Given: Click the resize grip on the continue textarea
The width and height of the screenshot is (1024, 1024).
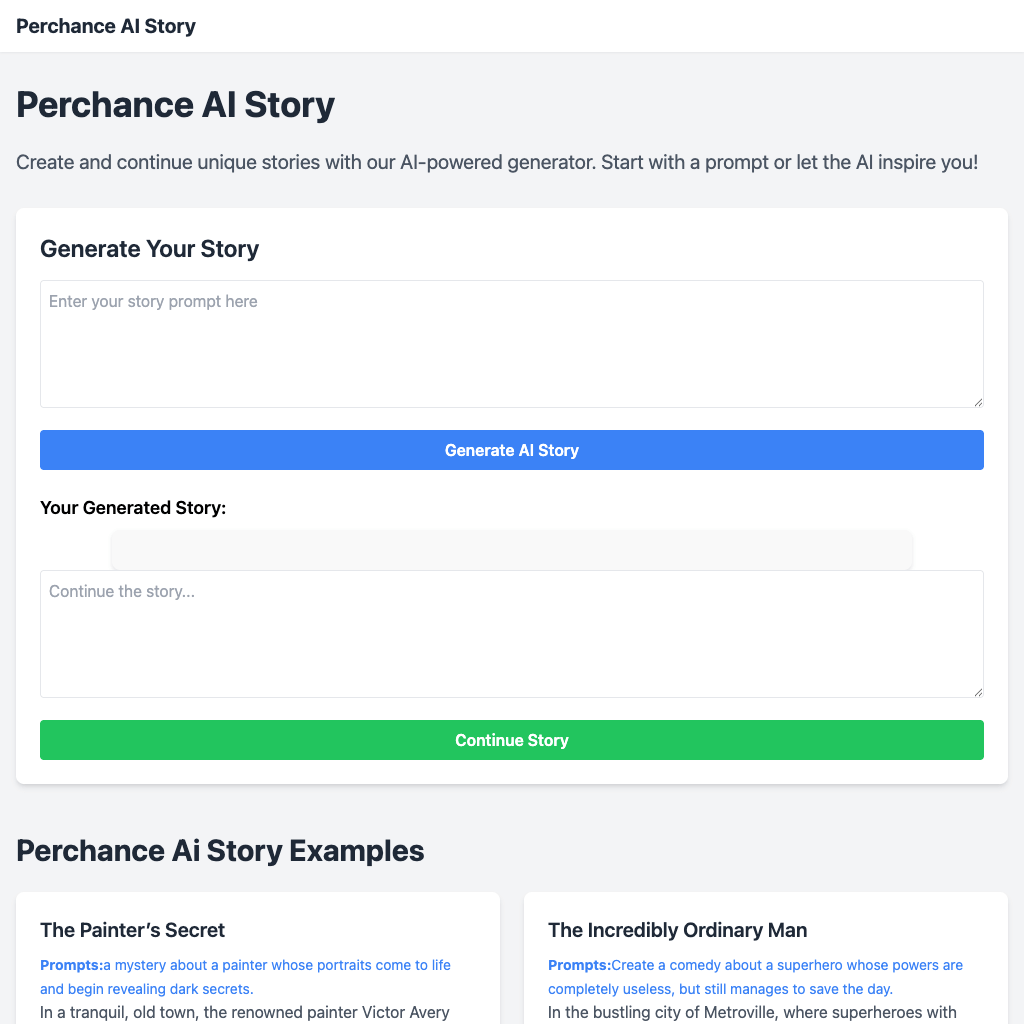Looking at the screenshot, I should click(x=978, y=691).
